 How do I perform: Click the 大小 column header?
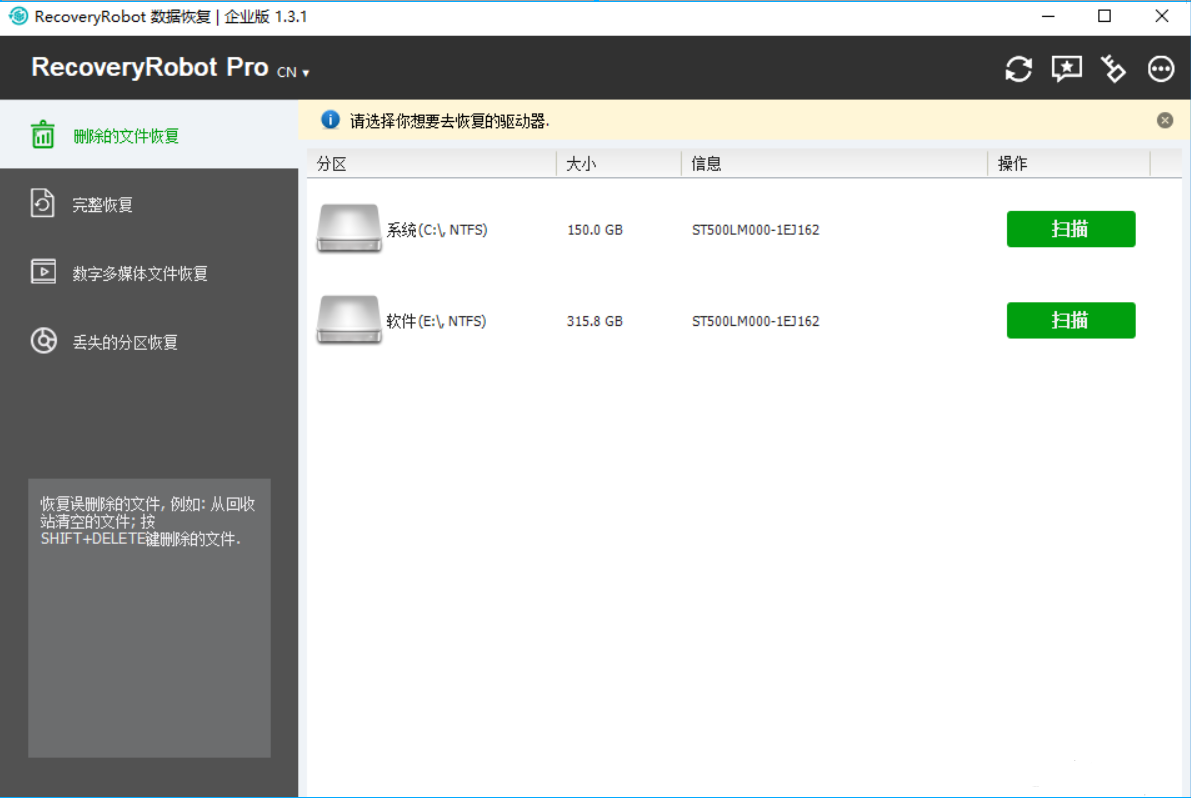tap(618, 163)
